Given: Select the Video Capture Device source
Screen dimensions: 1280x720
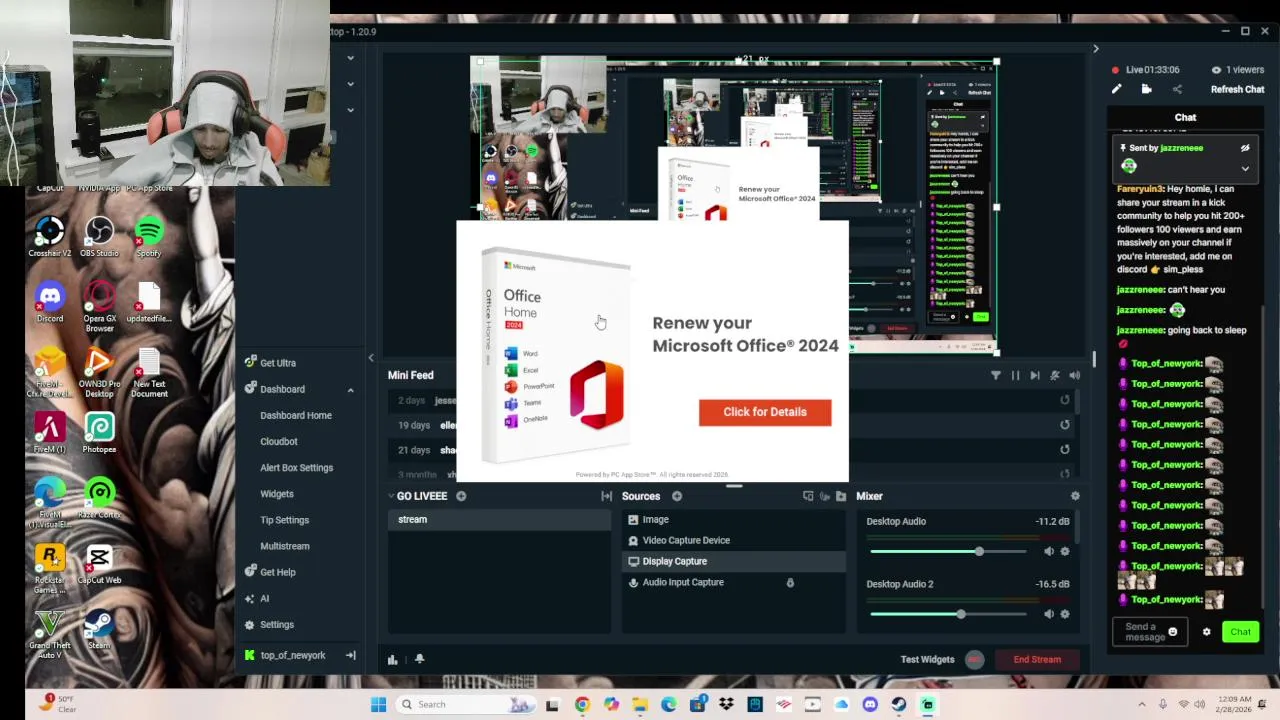Looking at the screenshot, I should pyautogui.click(x=734, y=540).
